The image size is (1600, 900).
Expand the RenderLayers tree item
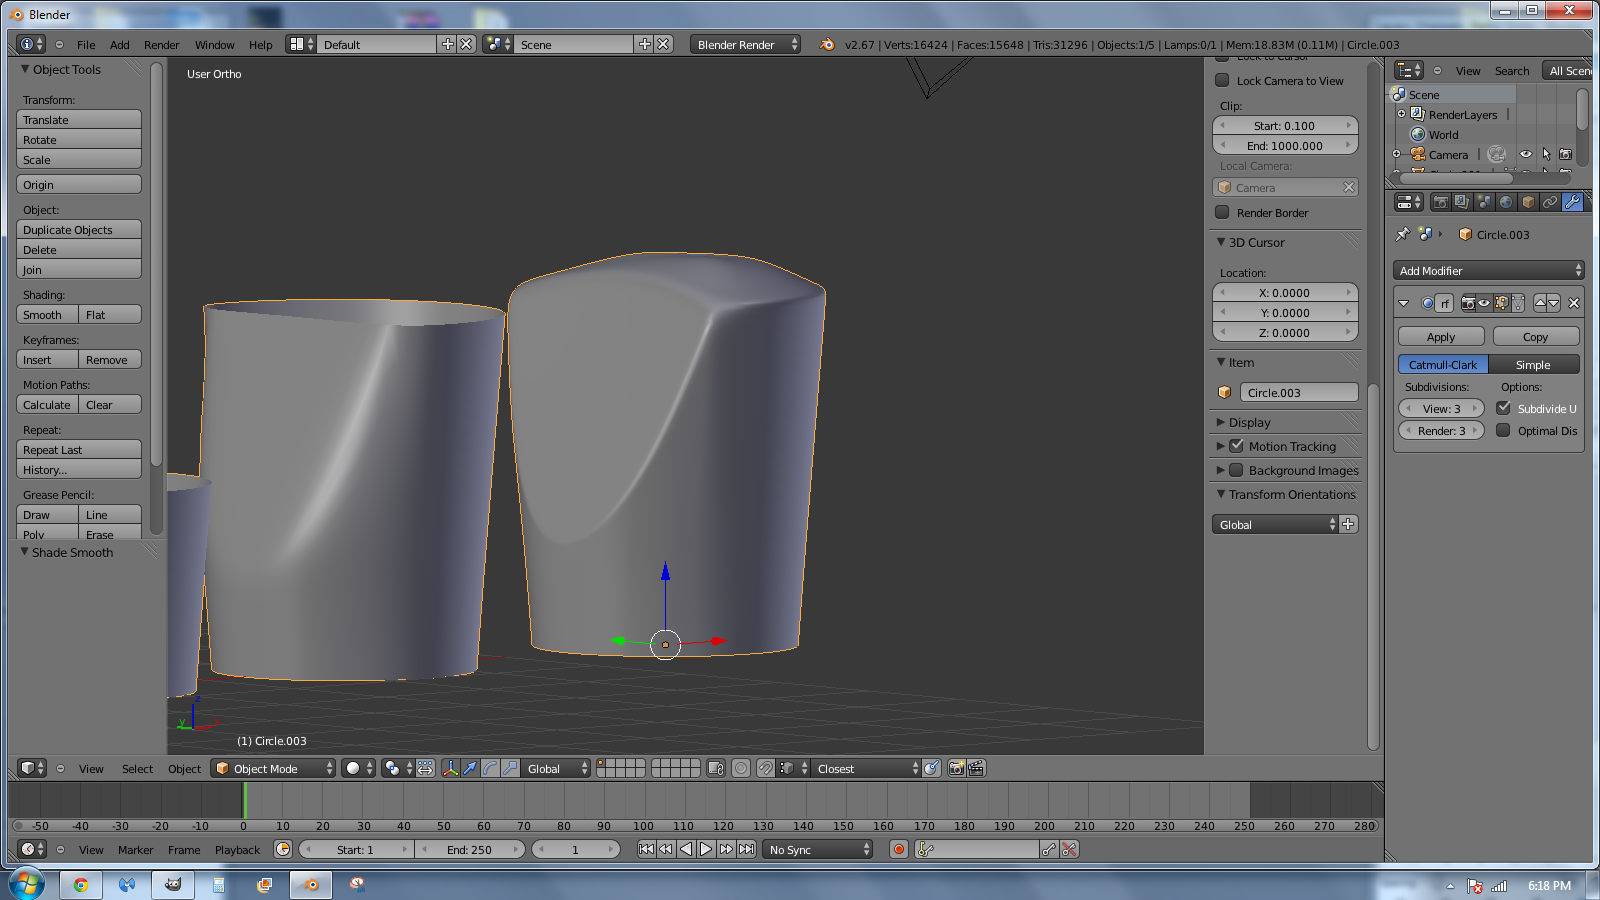tap(1401, 114)
